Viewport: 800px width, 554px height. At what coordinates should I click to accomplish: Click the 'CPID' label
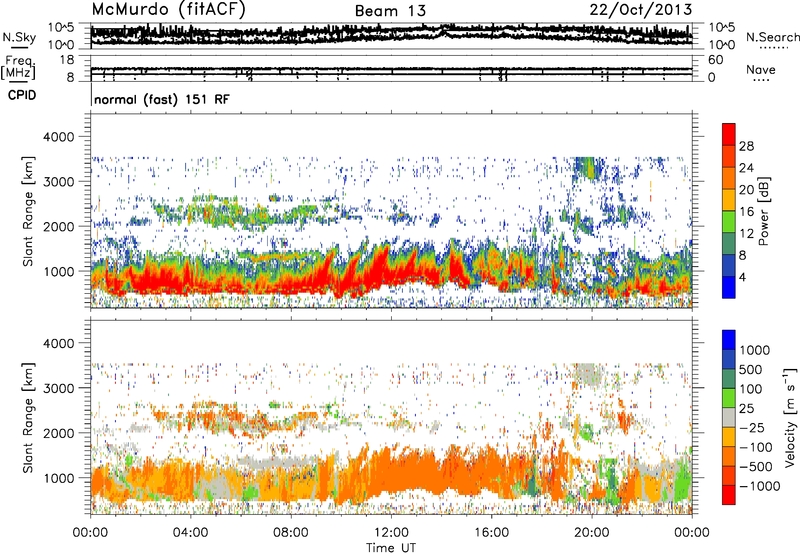click(22, 95)
